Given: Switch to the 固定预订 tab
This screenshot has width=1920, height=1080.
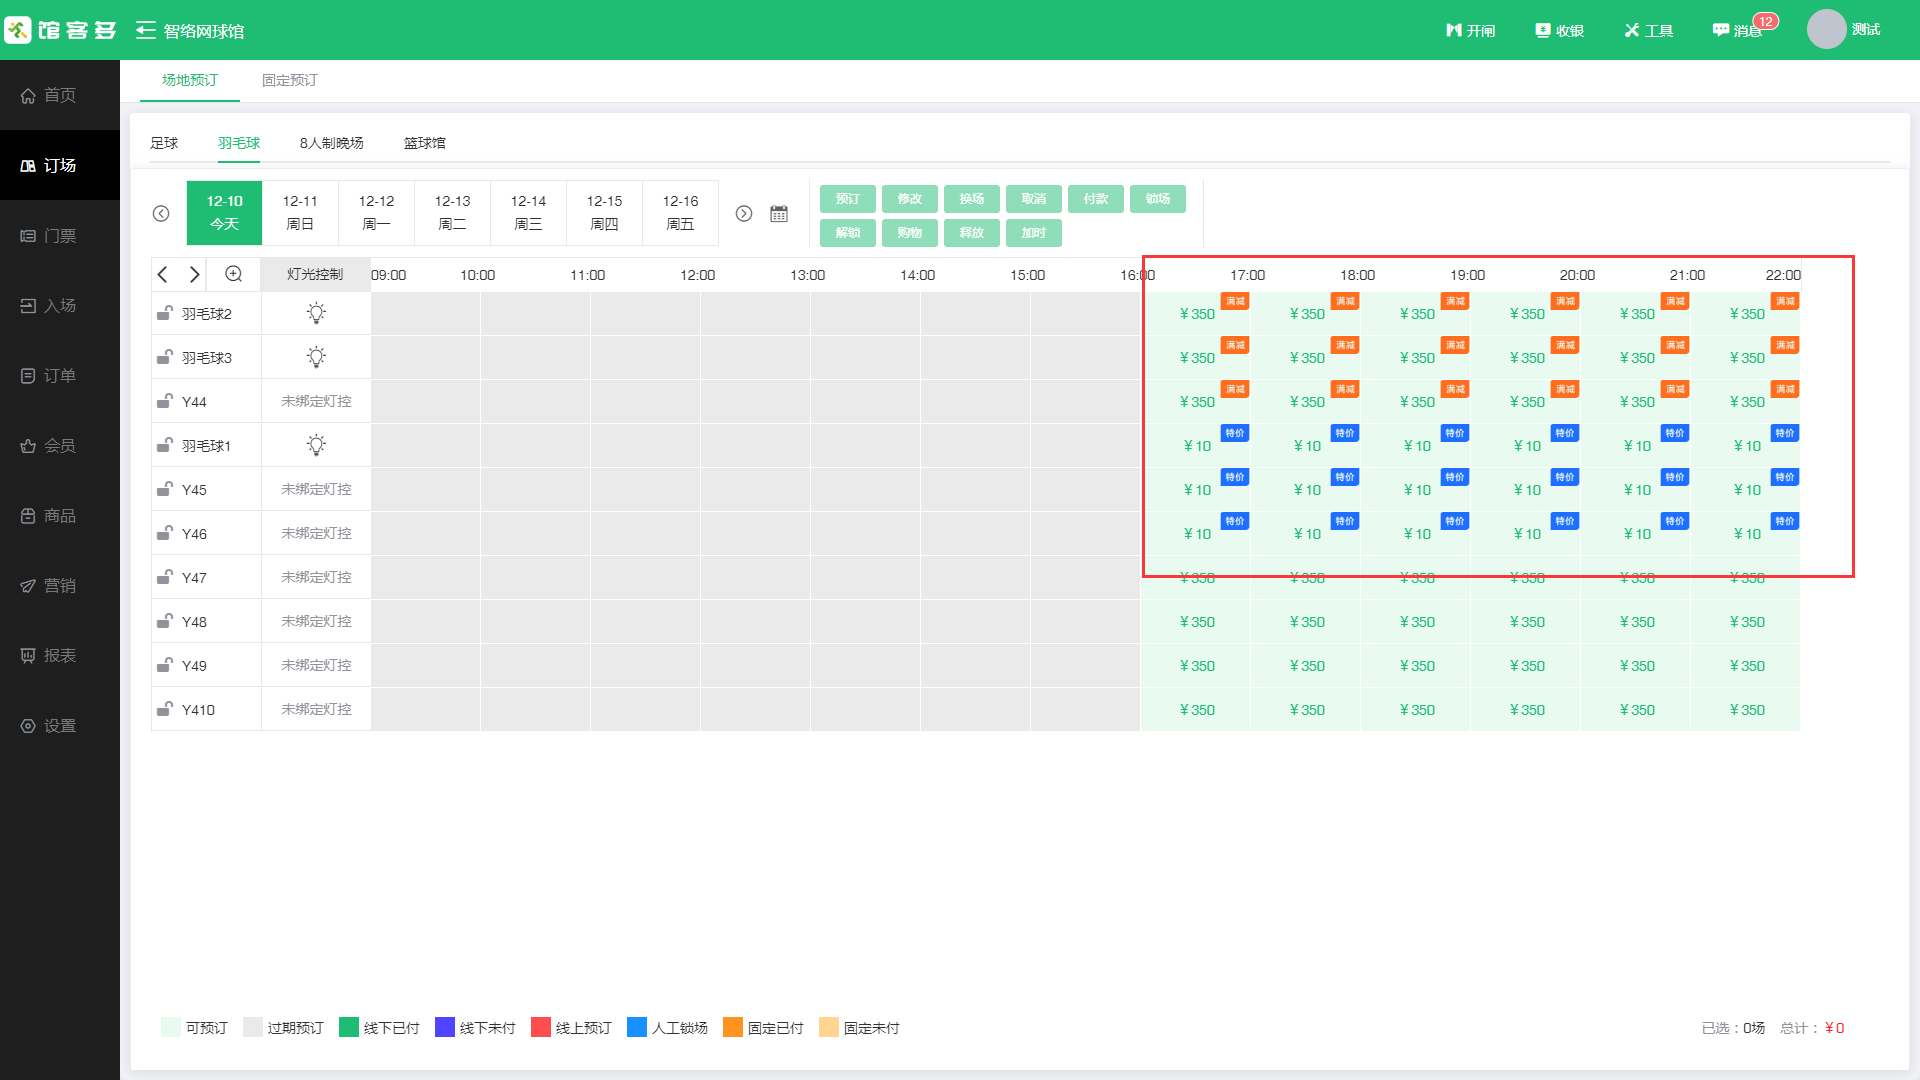Looking at the screenshot, I should 289,80.
